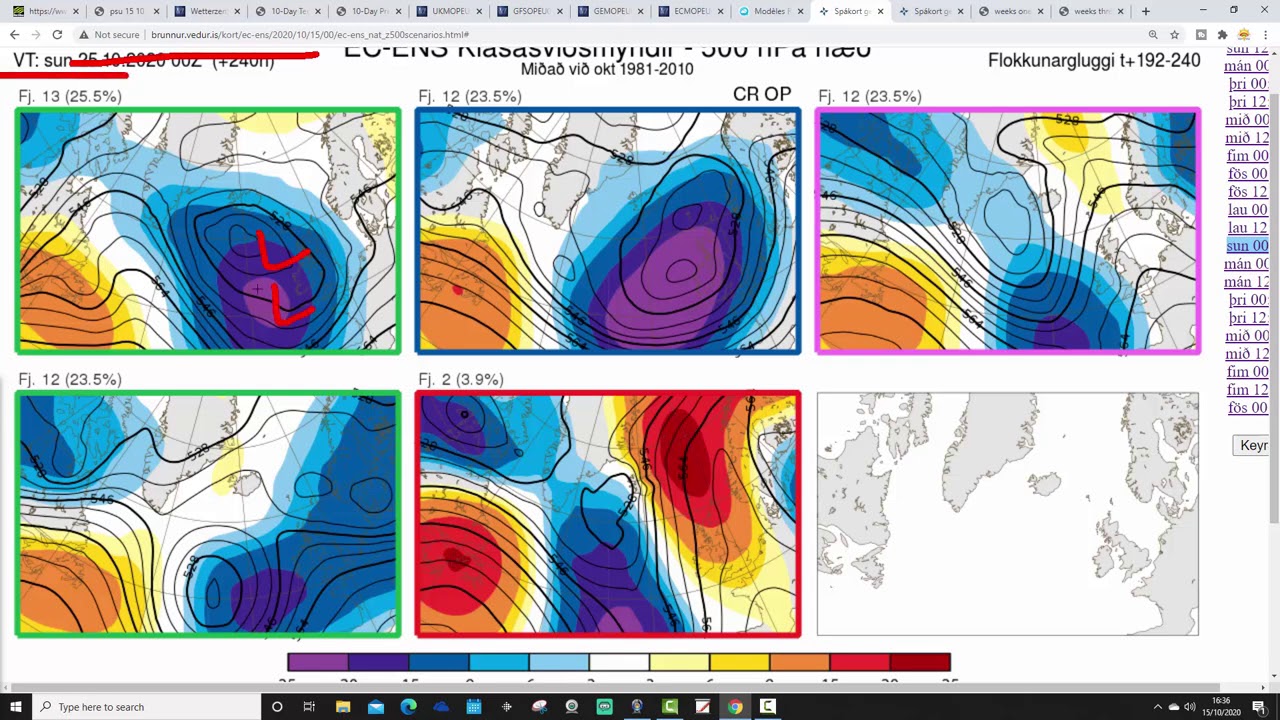Bookmark this page with the star icon
This screenshot has height=720, width=1280.
click(x=1175, y=34)
